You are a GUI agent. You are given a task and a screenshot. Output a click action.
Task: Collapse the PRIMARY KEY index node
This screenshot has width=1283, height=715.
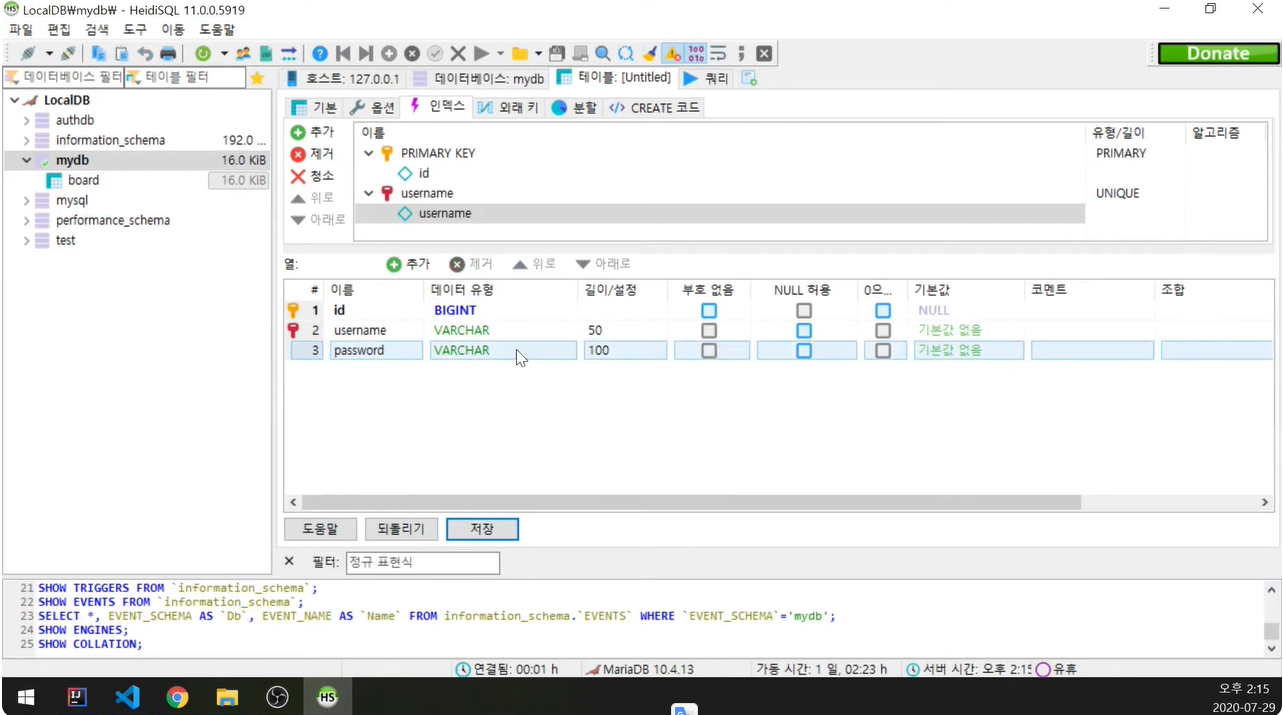pos(369,153)
